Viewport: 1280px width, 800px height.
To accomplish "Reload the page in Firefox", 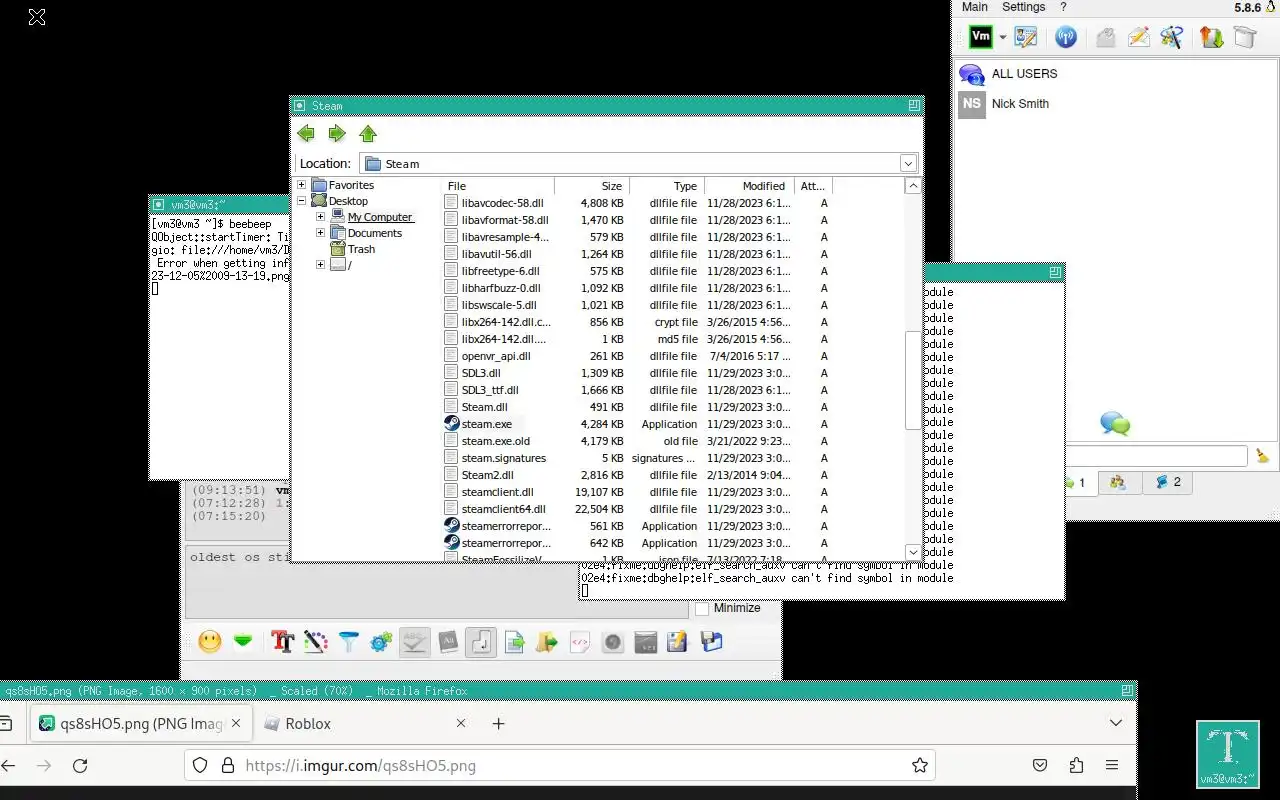I will [80, 765].
